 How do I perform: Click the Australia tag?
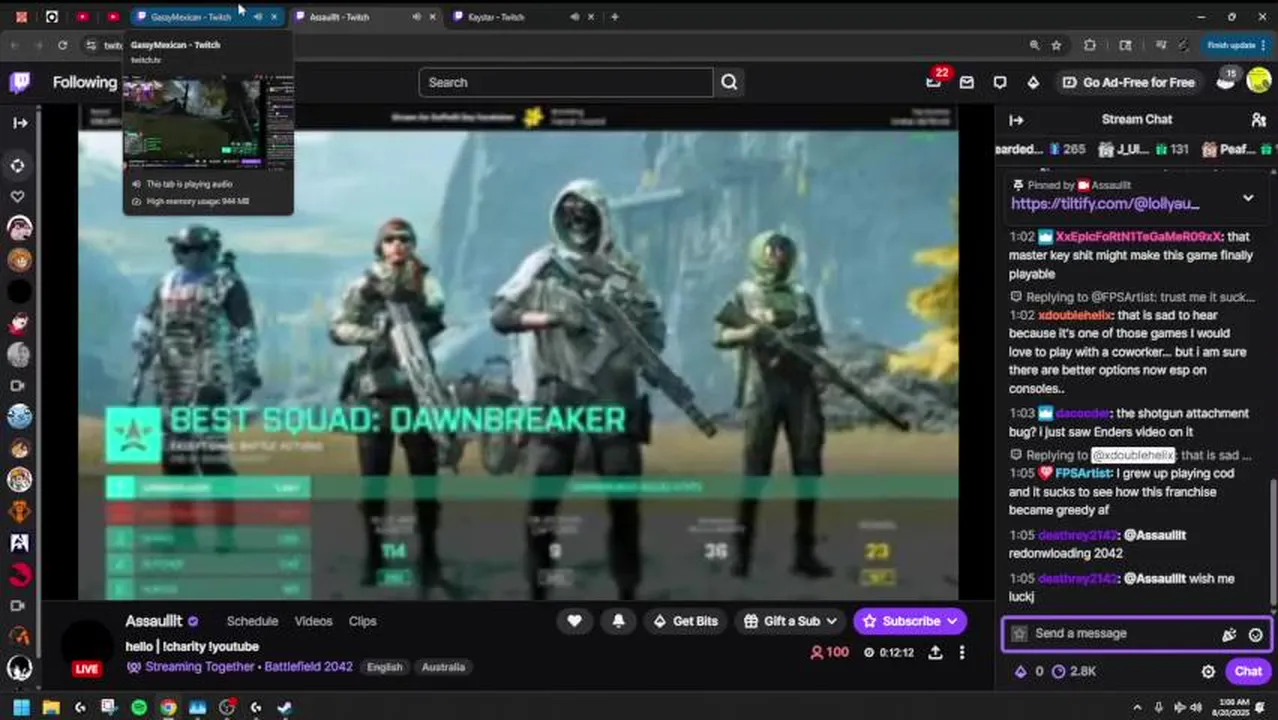[x=443, y=667]
